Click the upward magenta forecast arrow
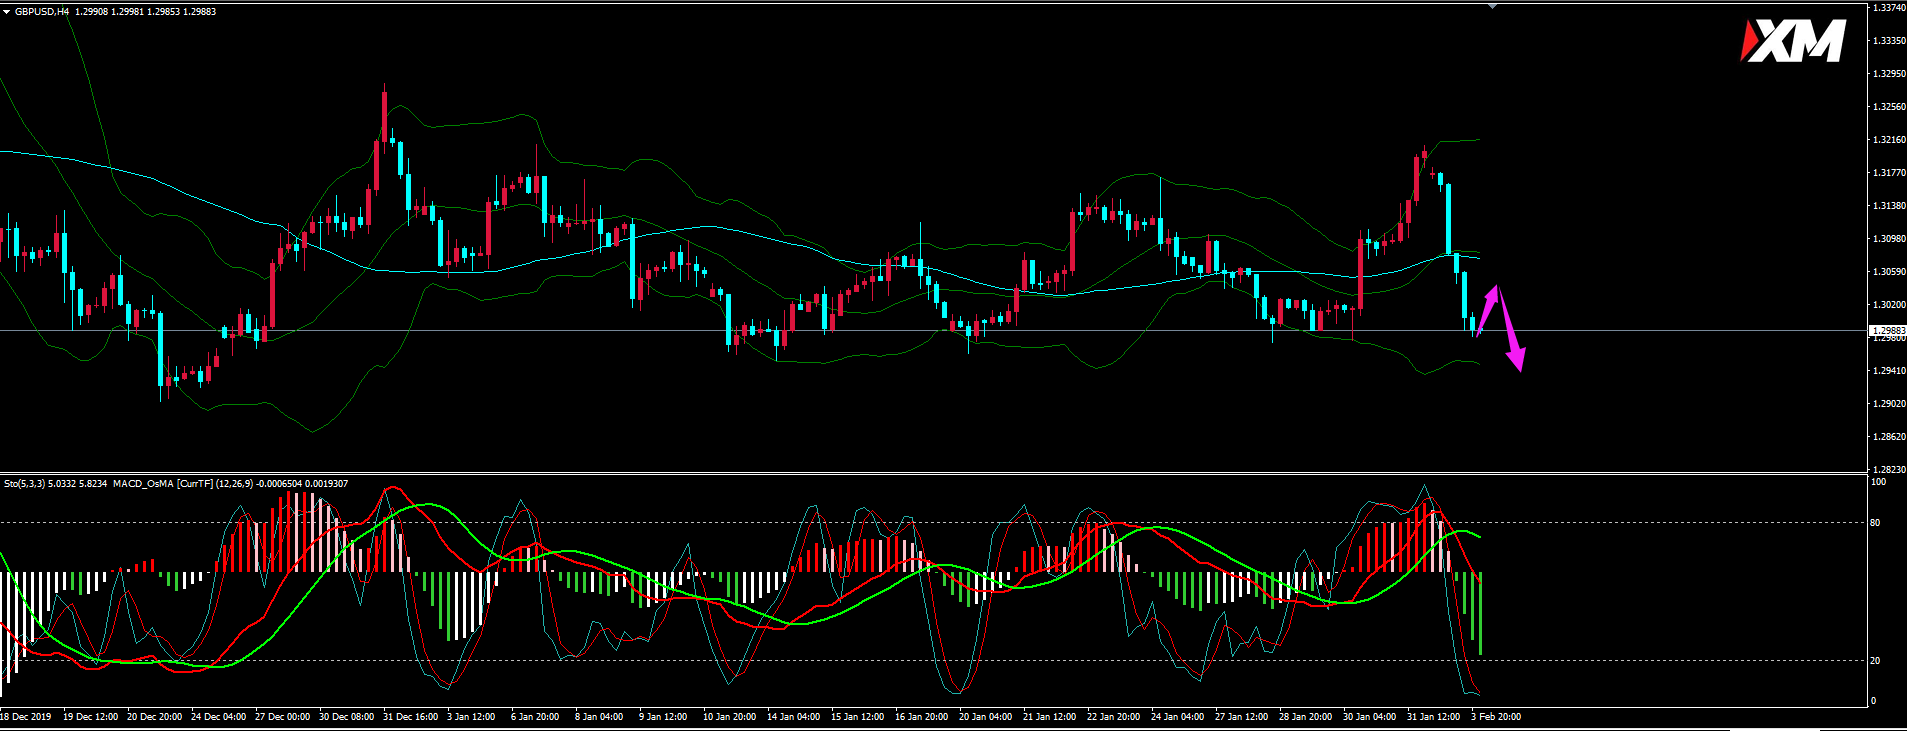 (1488, 308)
